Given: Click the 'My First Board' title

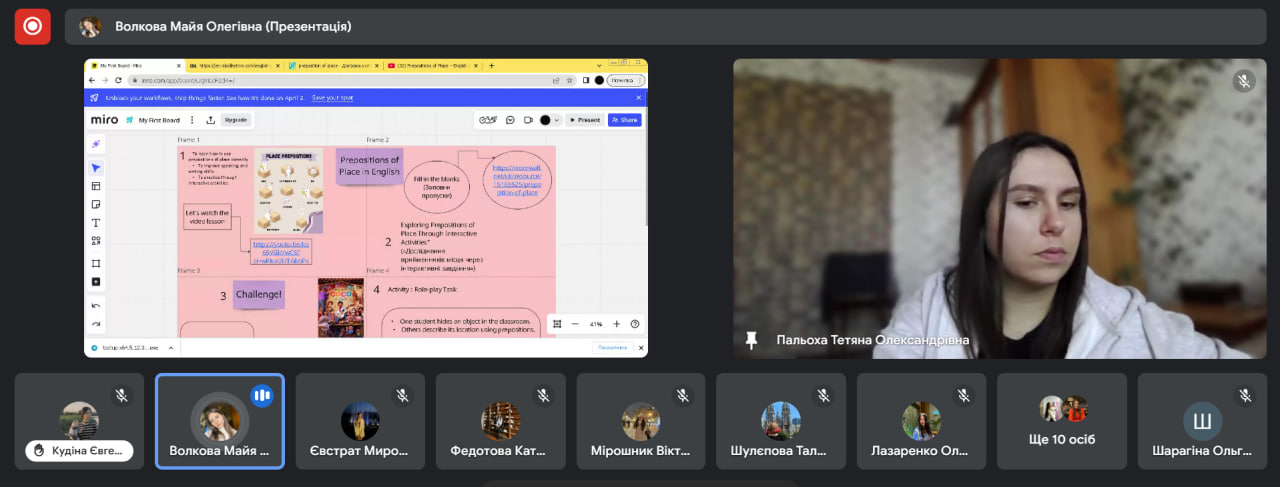Looking at the screenshot, I should pos(159,120).
